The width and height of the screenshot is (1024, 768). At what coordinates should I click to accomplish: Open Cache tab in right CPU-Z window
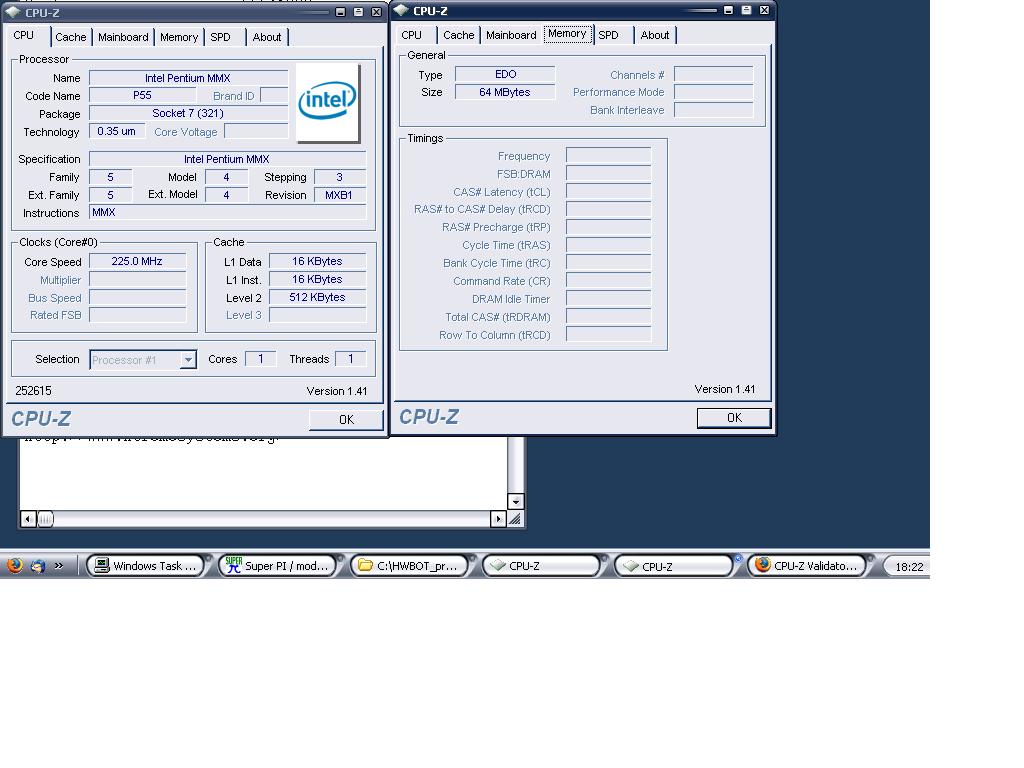coord(458,35)
